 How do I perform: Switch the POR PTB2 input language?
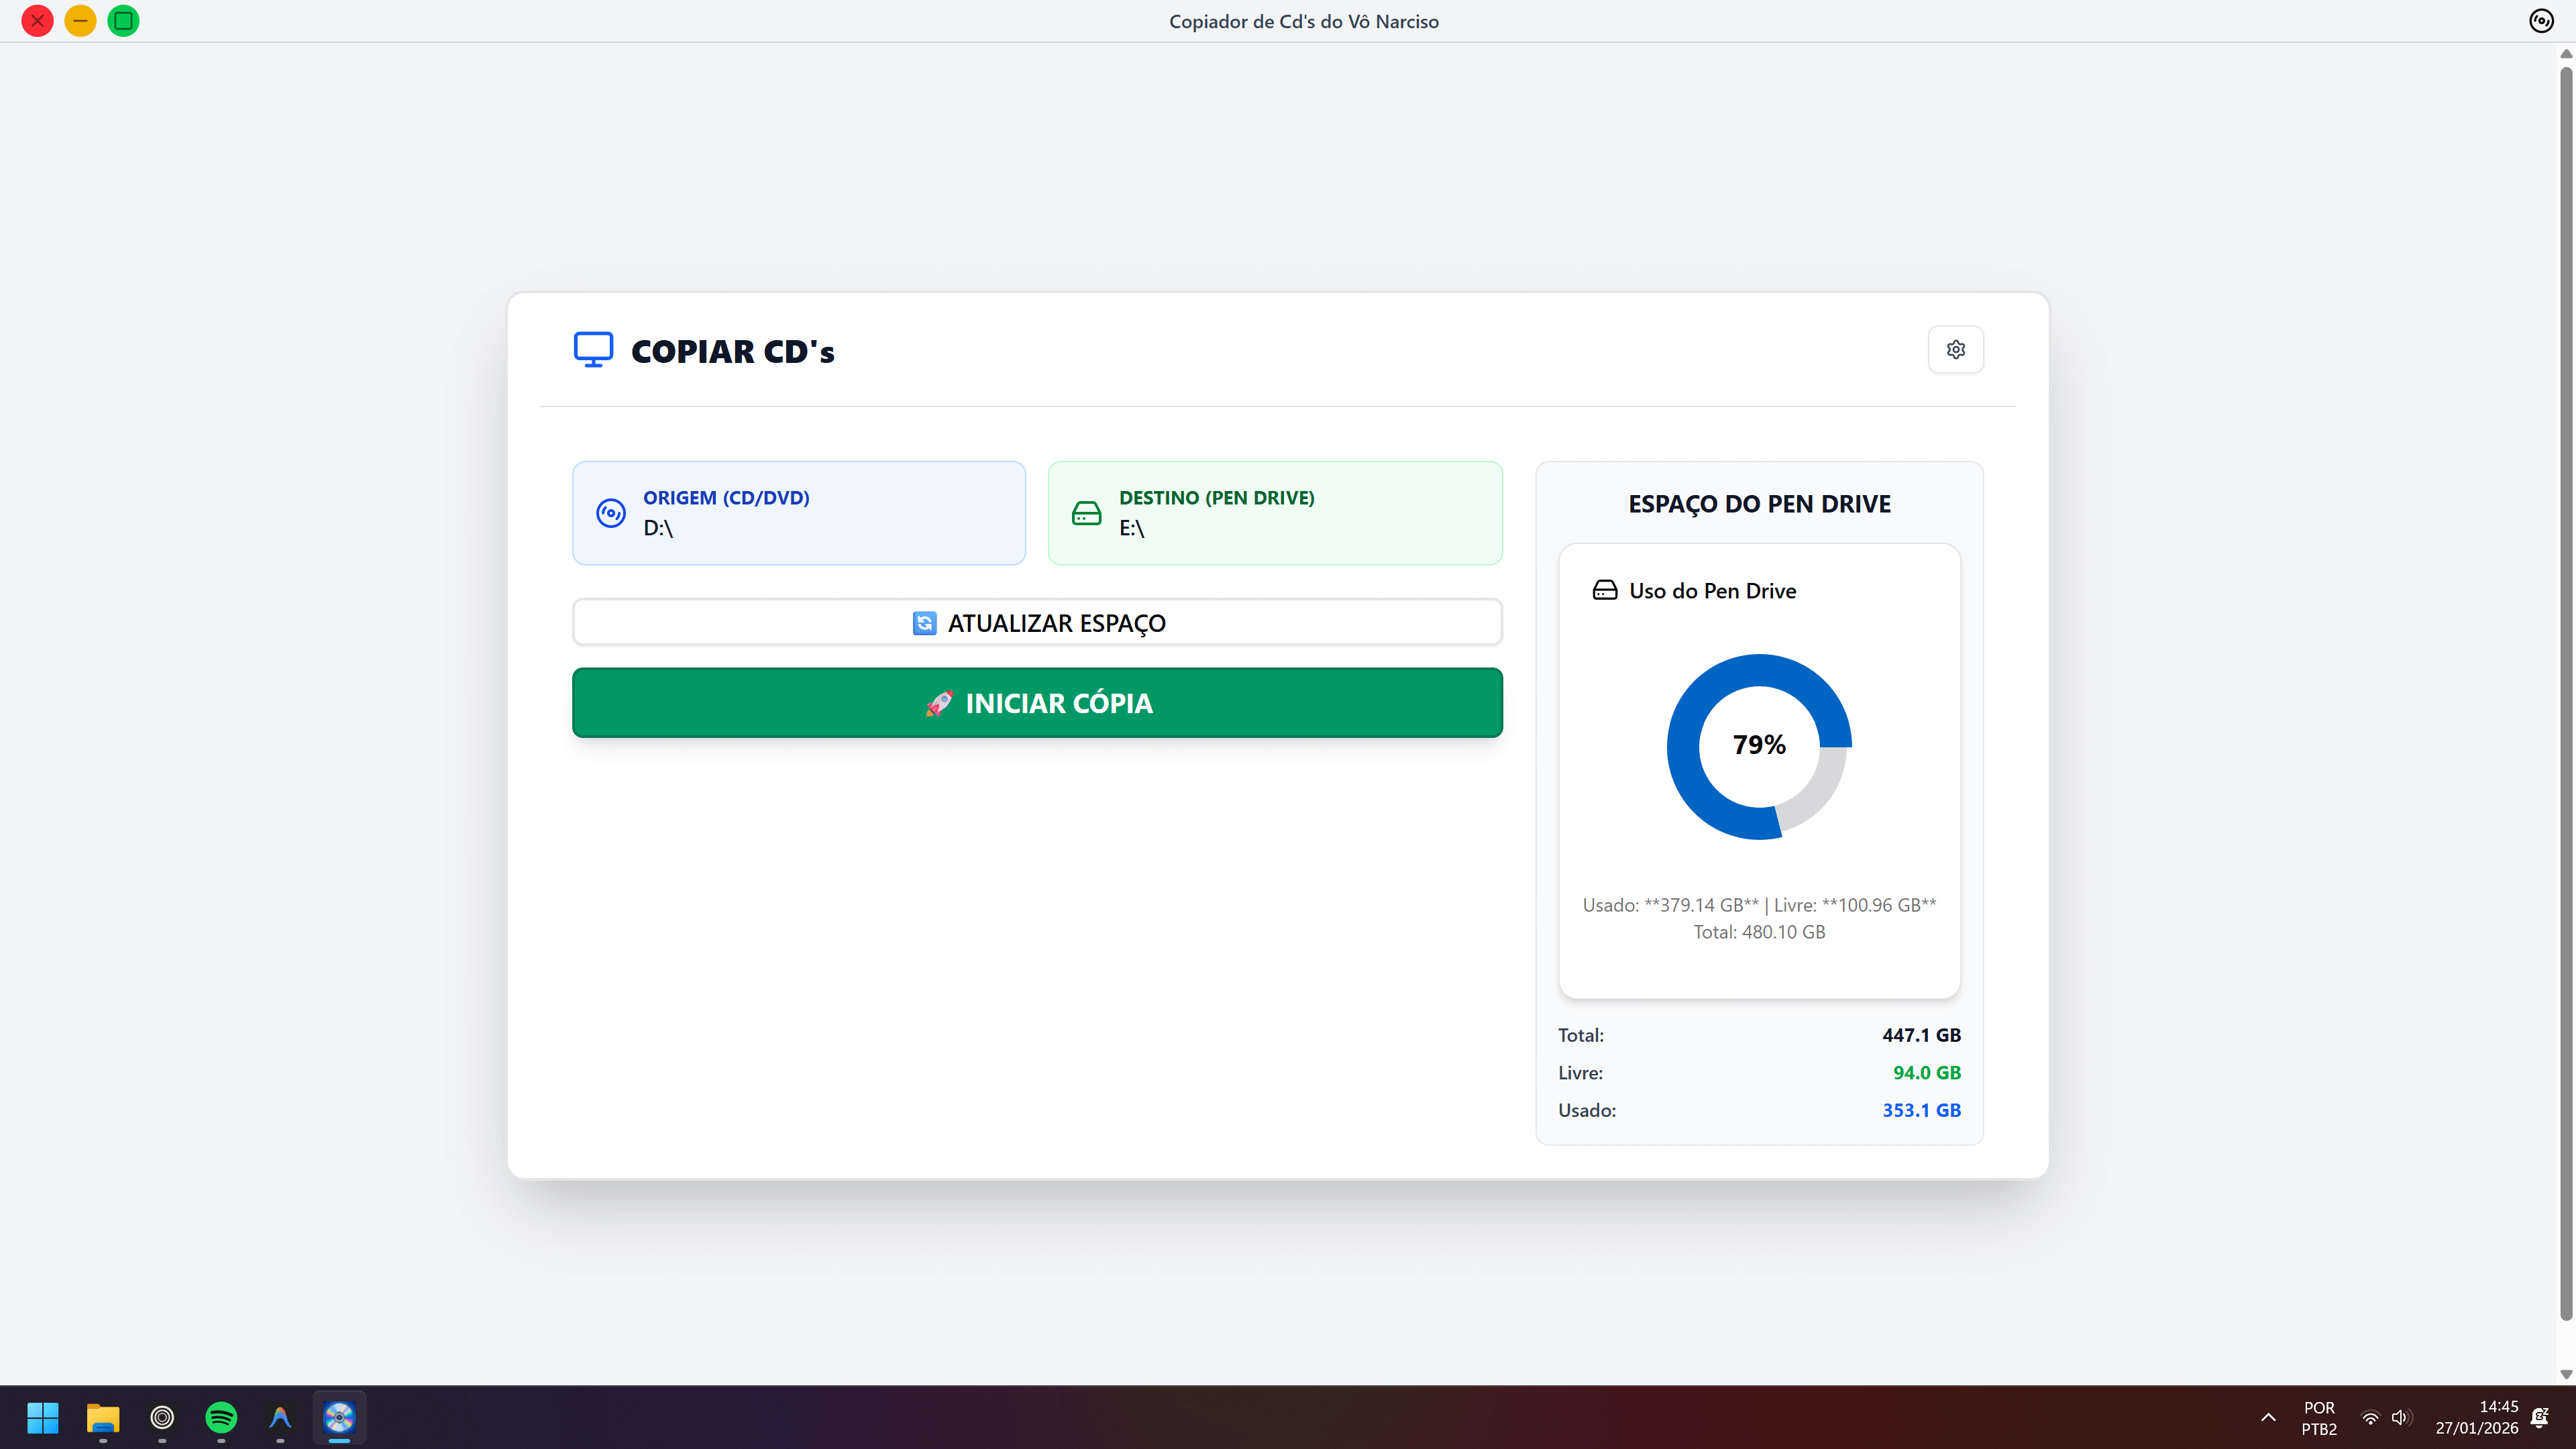pos(2319,1417)
